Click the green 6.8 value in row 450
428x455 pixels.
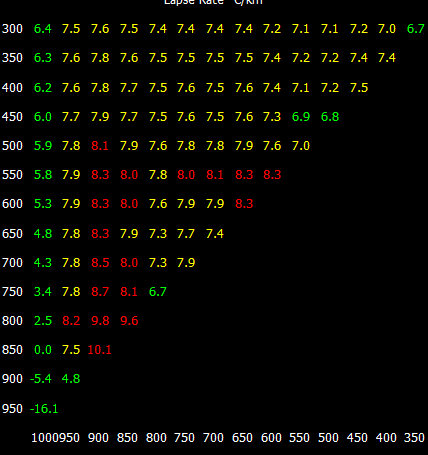click(330, 117)
